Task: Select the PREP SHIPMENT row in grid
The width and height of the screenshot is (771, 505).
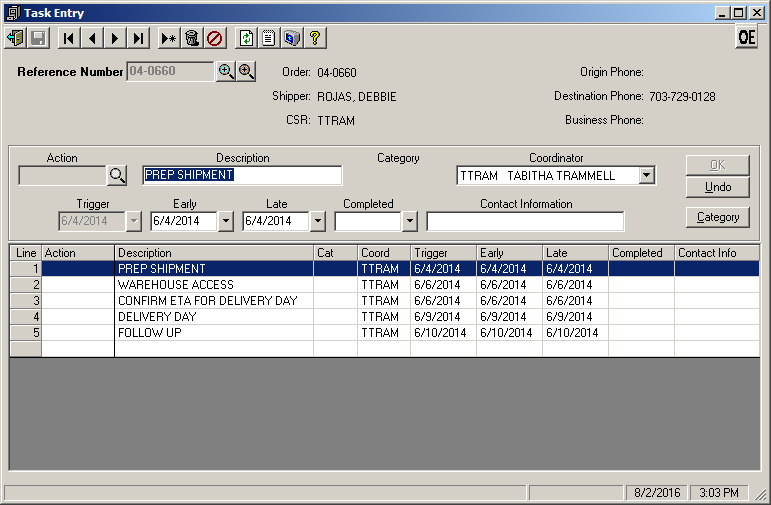Action: click(x=385, y=268)
